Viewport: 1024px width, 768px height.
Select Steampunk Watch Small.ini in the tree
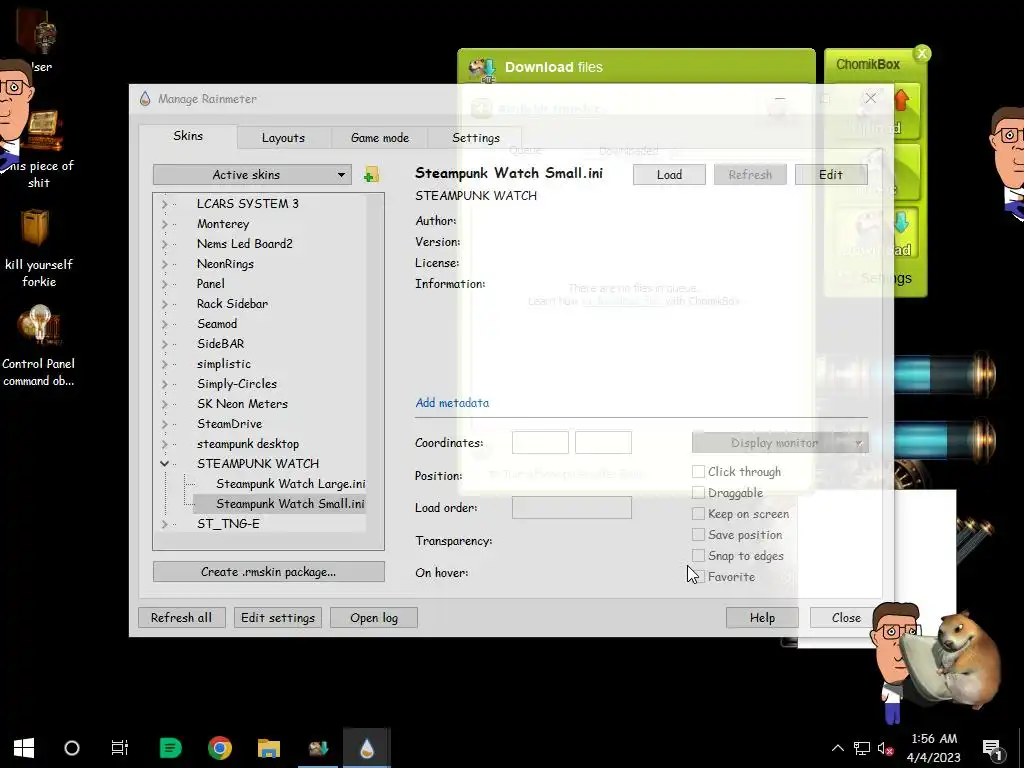(x=291, y=504)
